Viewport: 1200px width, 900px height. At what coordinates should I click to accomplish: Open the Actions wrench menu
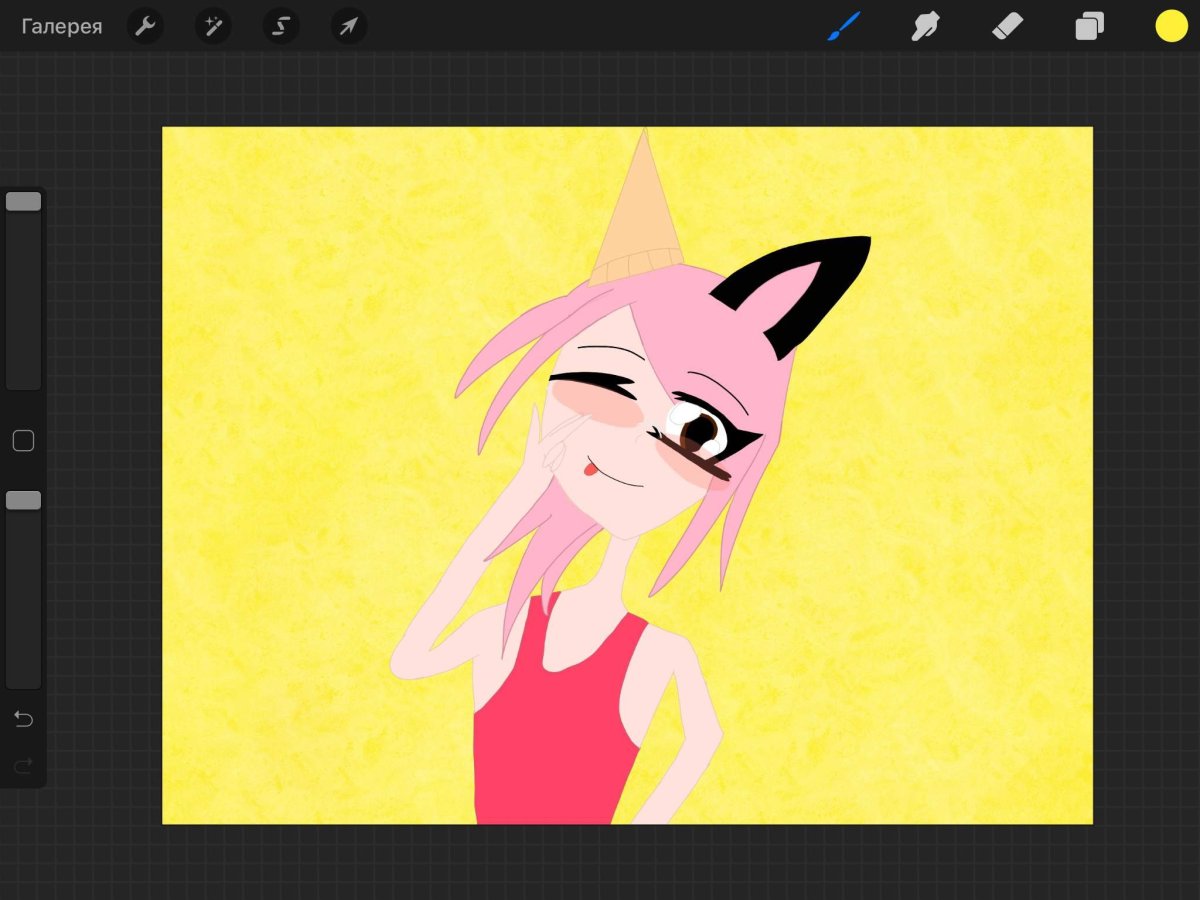click(145, 27)
